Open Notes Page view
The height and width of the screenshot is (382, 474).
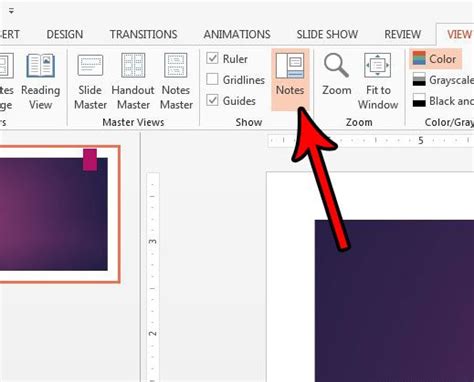[6, 82]
